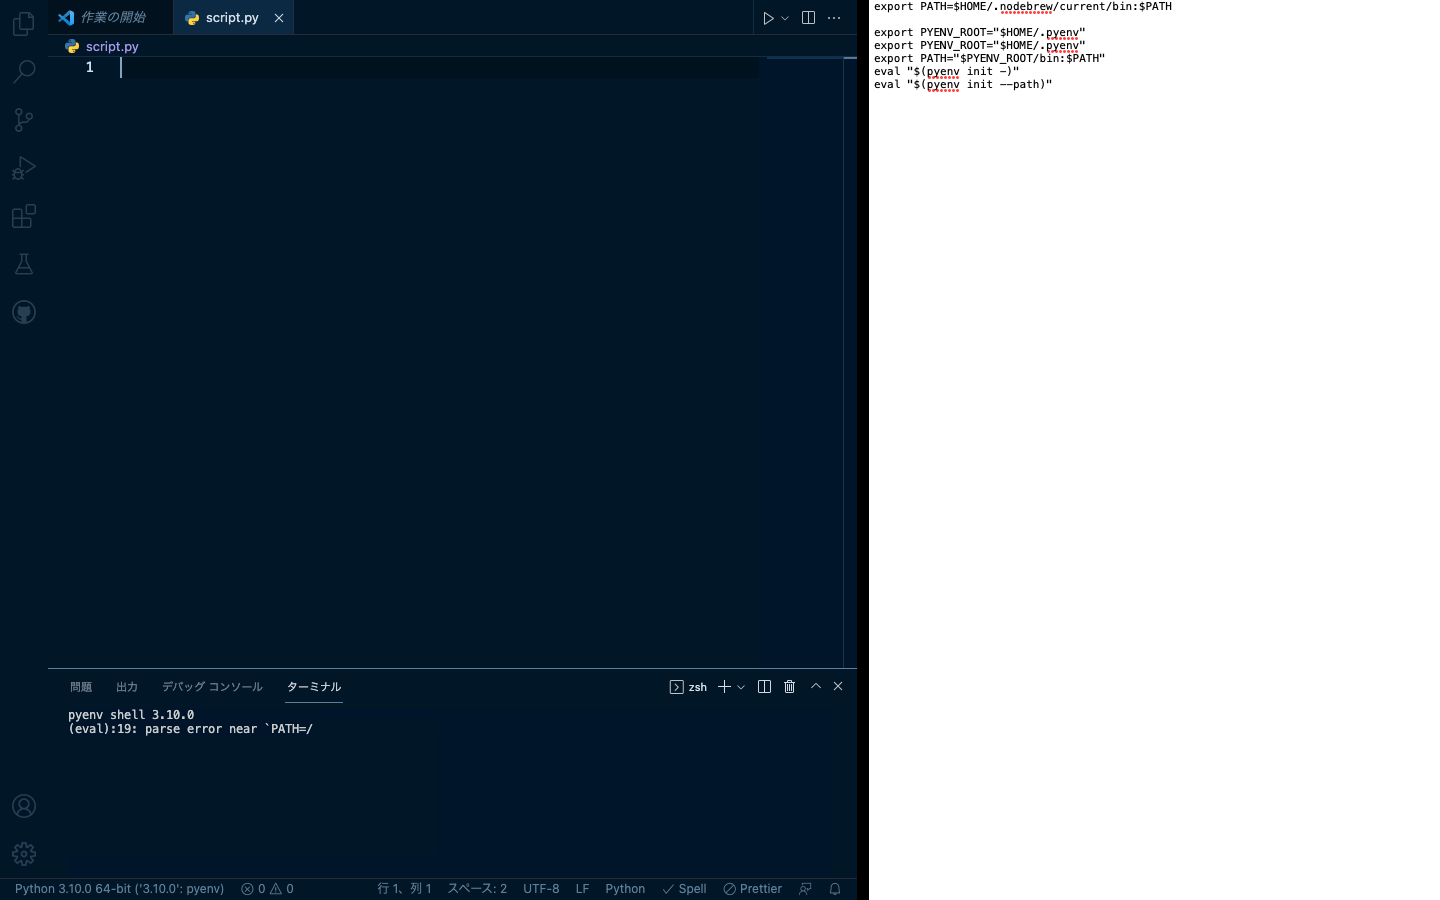This screenshot has width=1440, height=900.
Task: Toggle the Spell checker status item
Action: click(684, 889)
